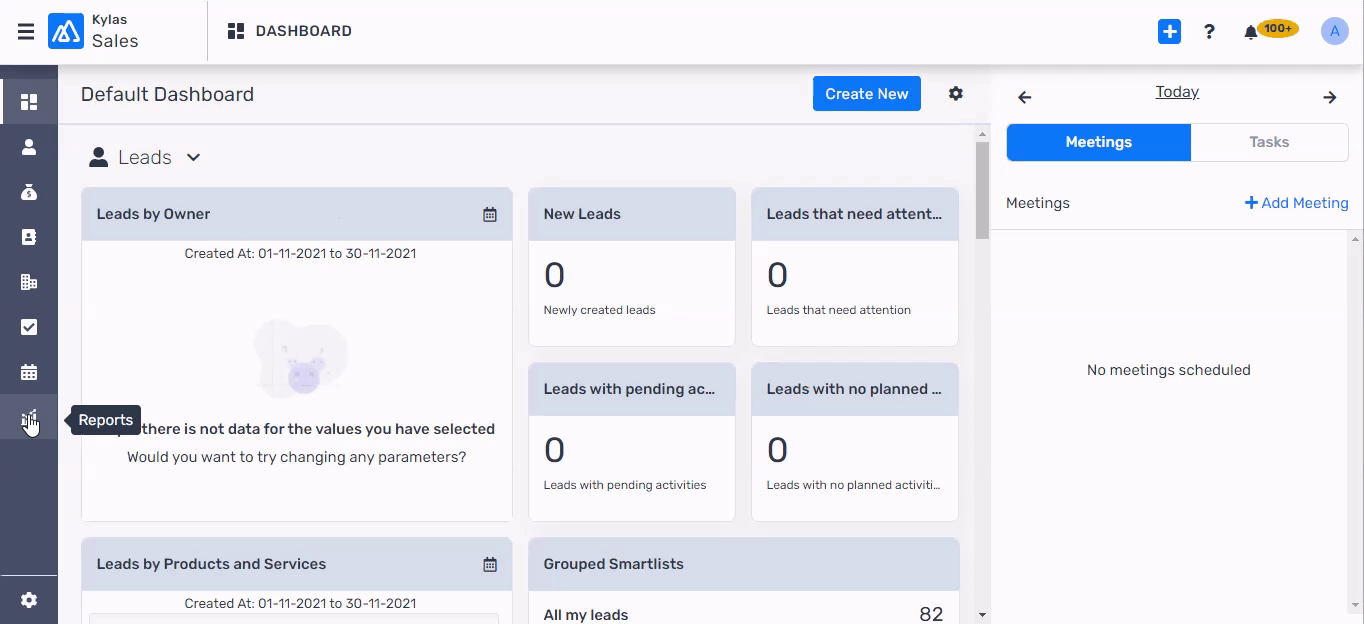
Task: Switch to the Tasks tab
Action: click(x=1269, y=142)
